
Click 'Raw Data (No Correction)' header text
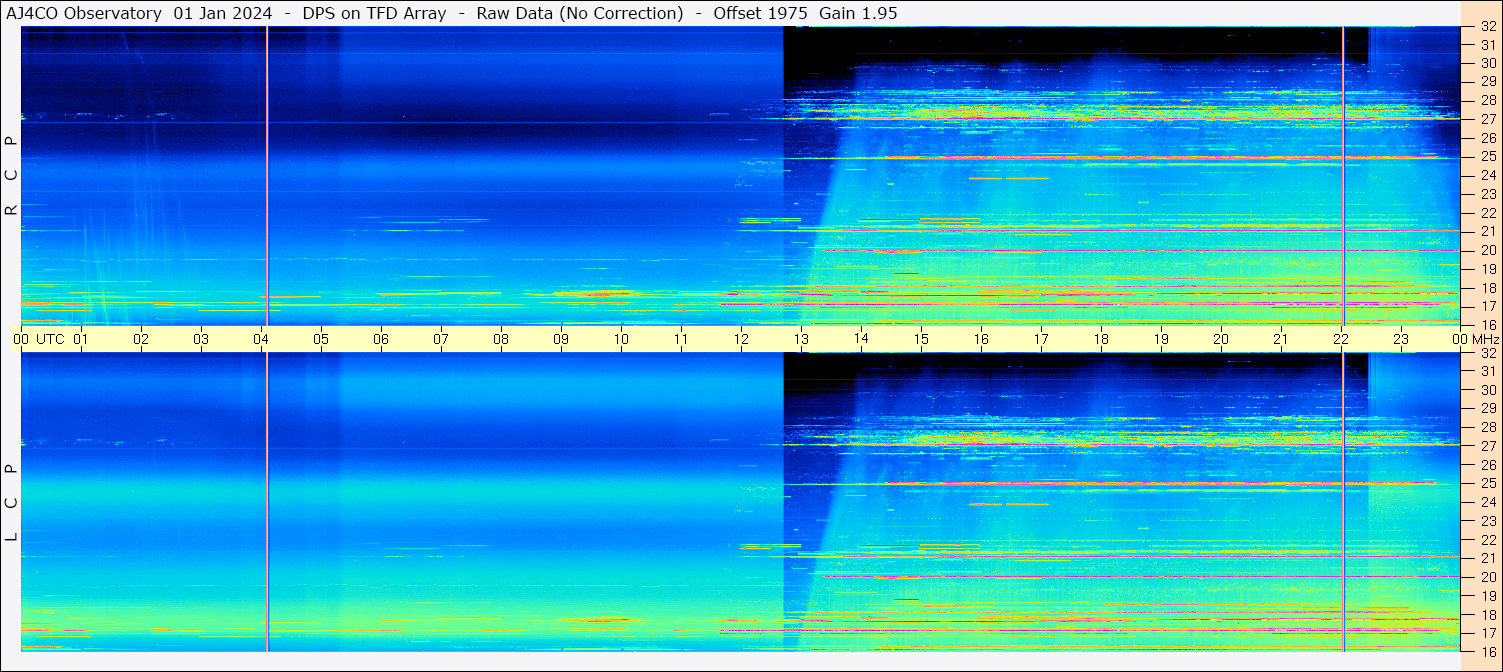tap(580, 13)
